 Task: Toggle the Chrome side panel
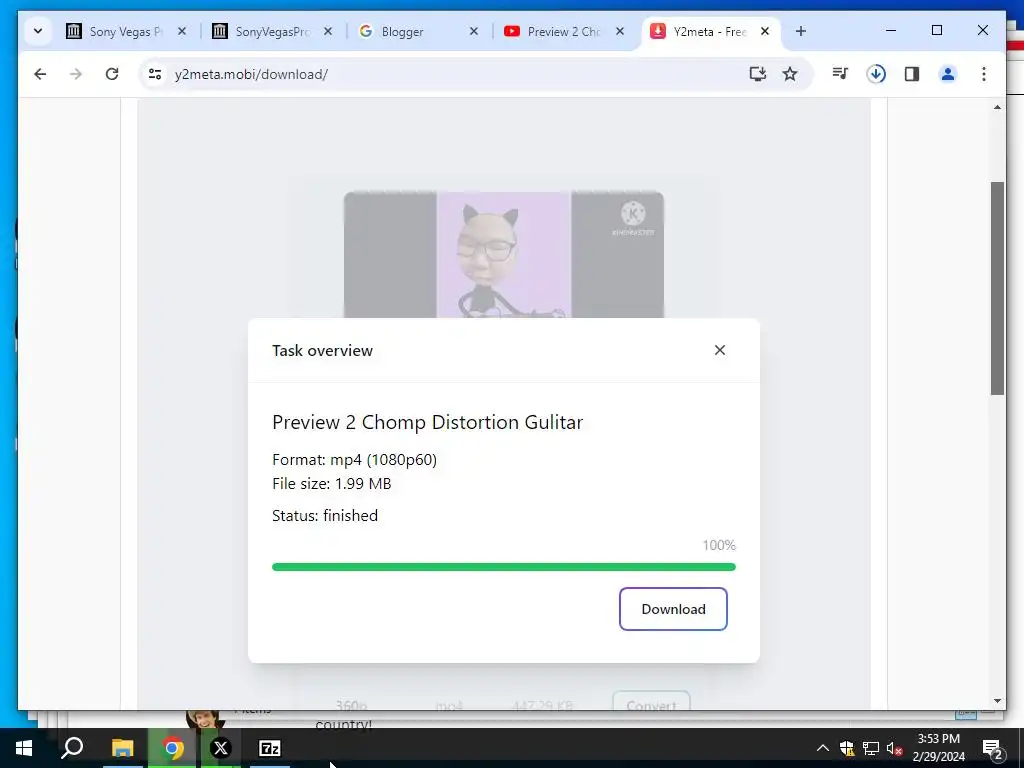coord(912,74)
